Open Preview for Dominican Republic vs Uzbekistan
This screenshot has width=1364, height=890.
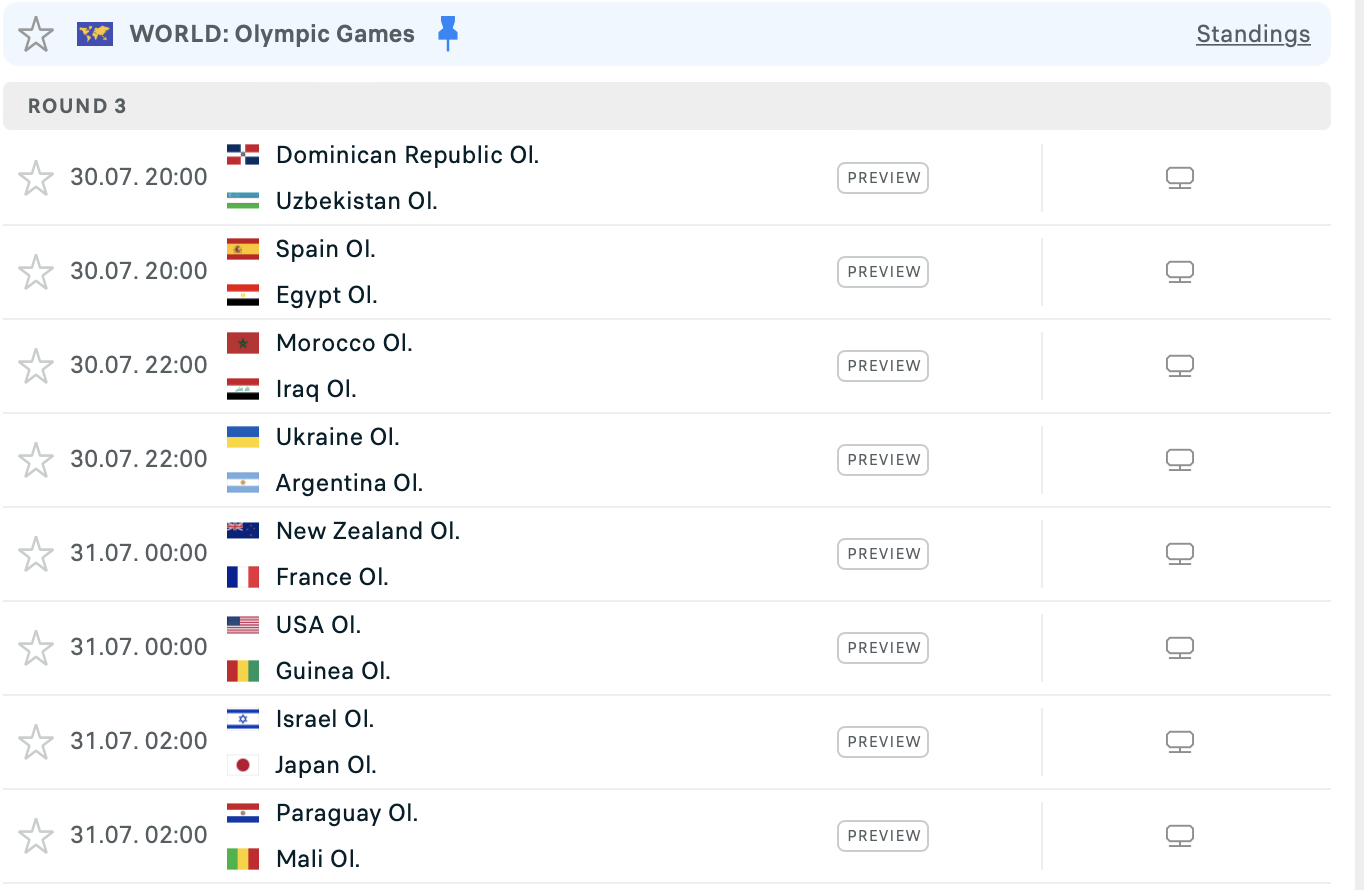click(883, 178)
